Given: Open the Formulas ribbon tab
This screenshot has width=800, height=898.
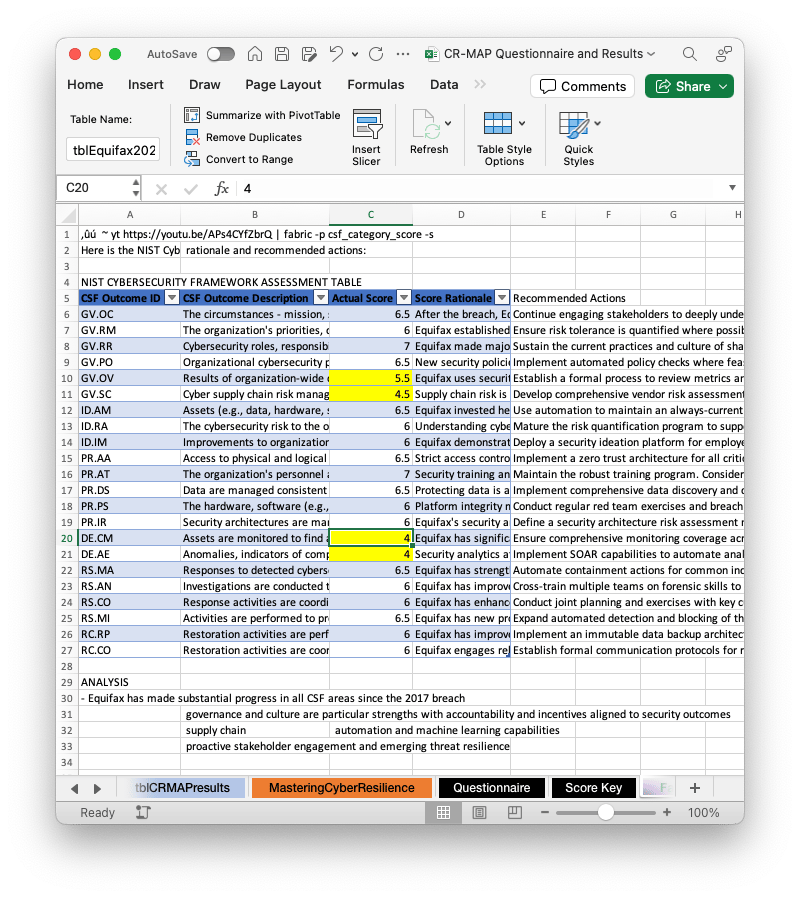Looking at the screenshot, I should click(376, 85).
